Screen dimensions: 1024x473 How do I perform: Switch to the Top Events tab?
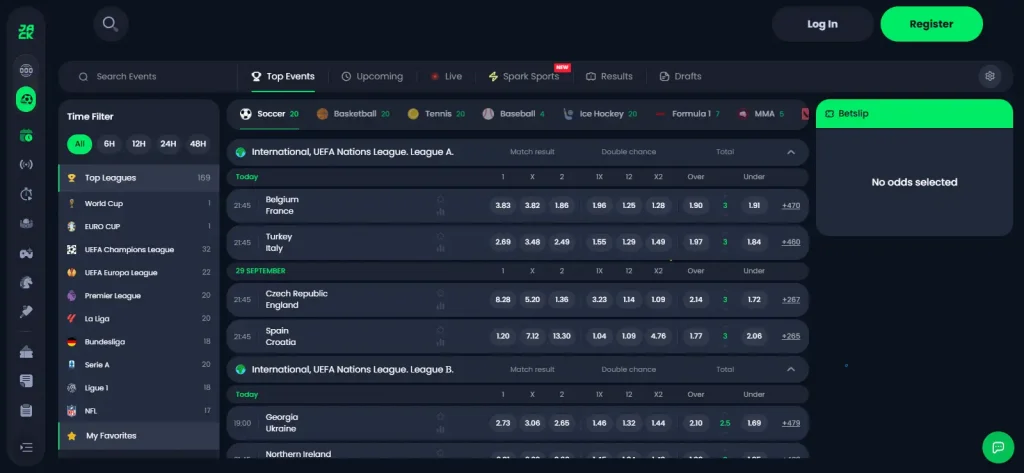coord(283,76)
